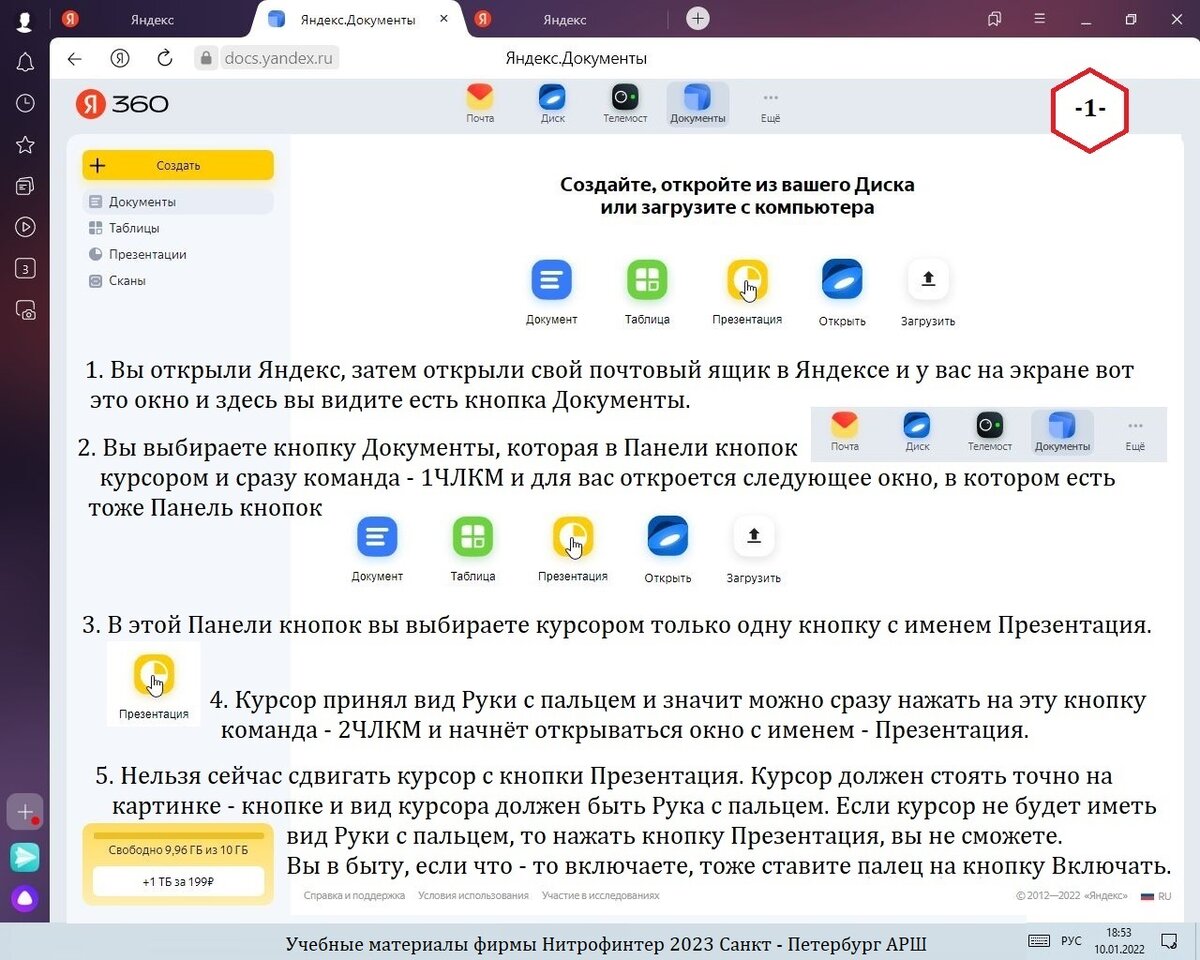Screen dimensions: 1200x960
Task: Open the profile icon in browser sidebar
Action: [25, 21]
